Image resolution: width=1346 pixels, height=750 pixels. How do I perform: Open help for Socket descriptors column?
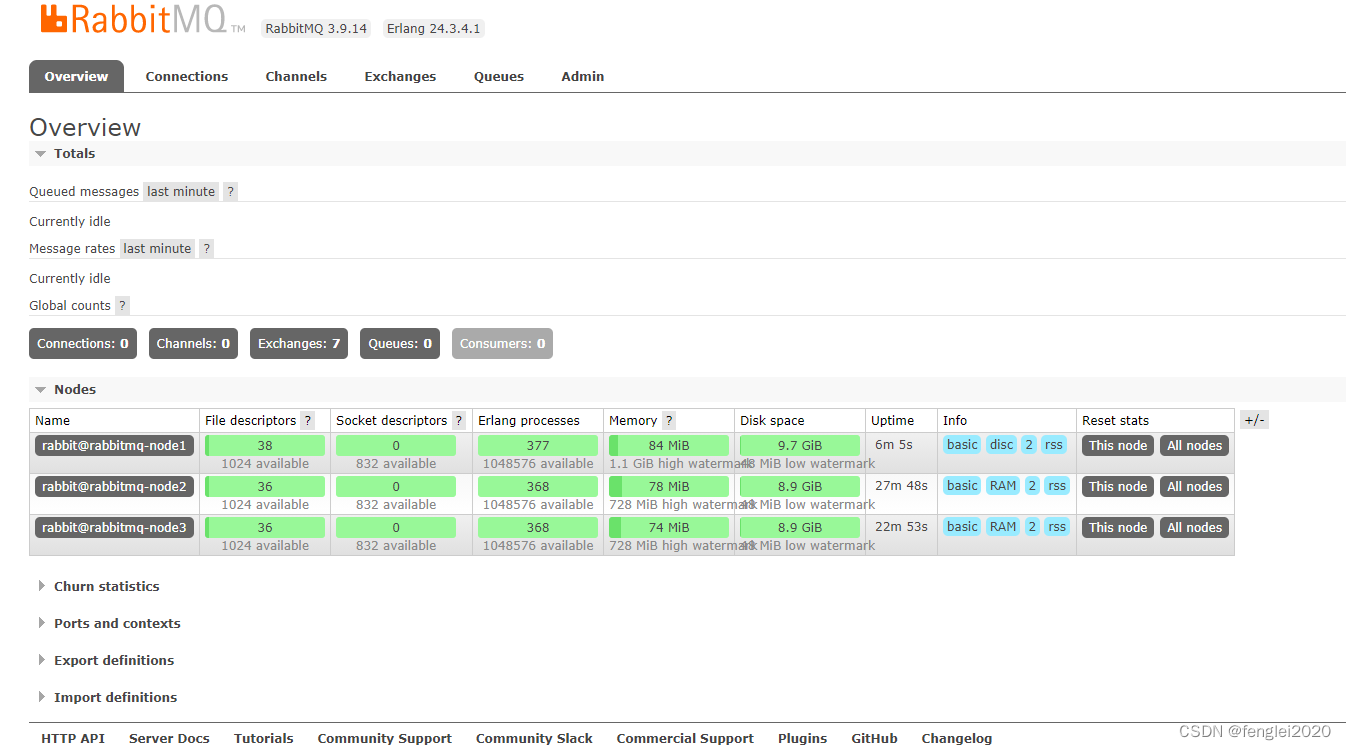[x=459, y=421]
